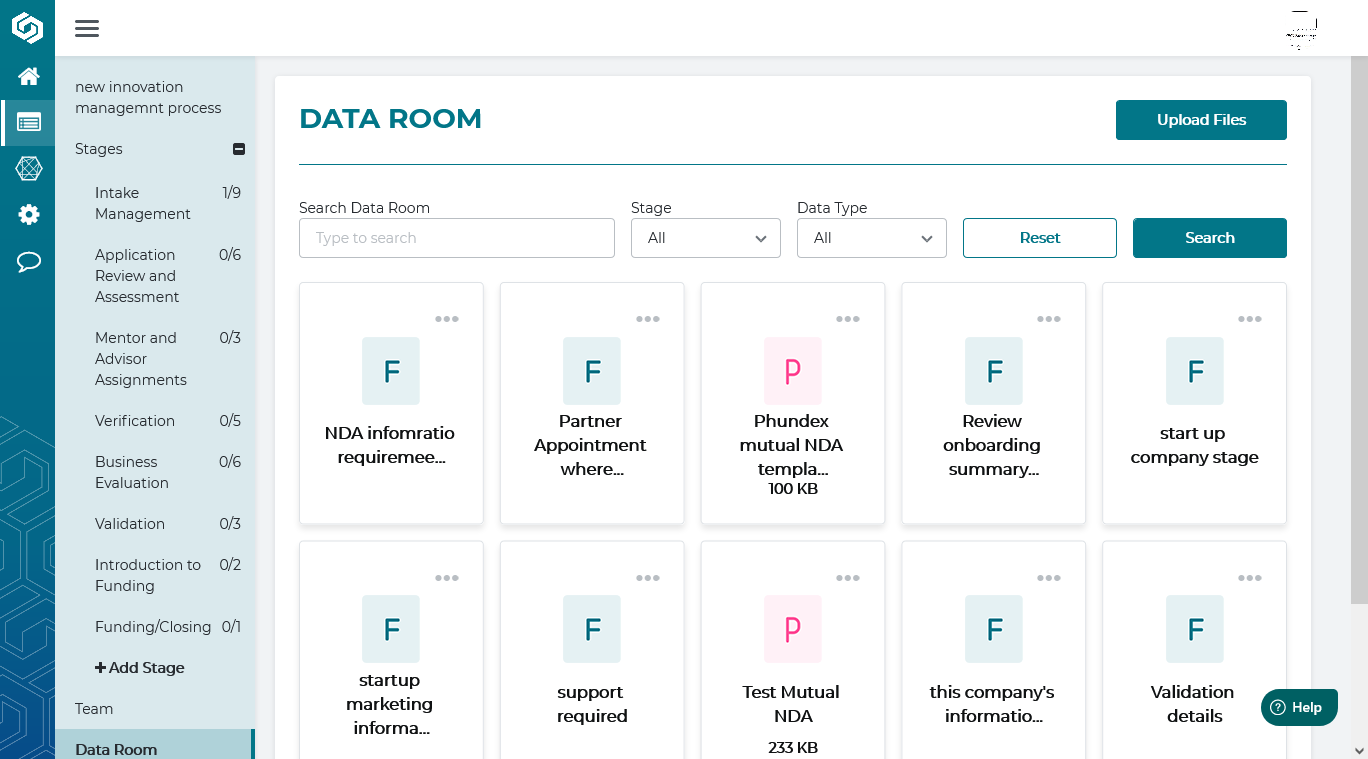The image size is (1368, 759).
Task: Open the chat bubble icon in sidebar
Action: (x=29, y=262)
